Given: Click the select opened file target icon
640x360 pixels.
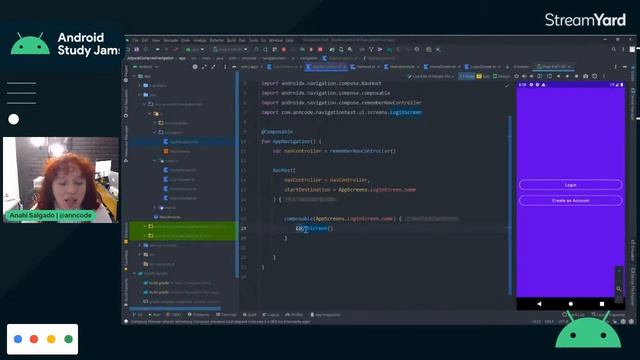Looking at the screenshot, I should 195,67.
